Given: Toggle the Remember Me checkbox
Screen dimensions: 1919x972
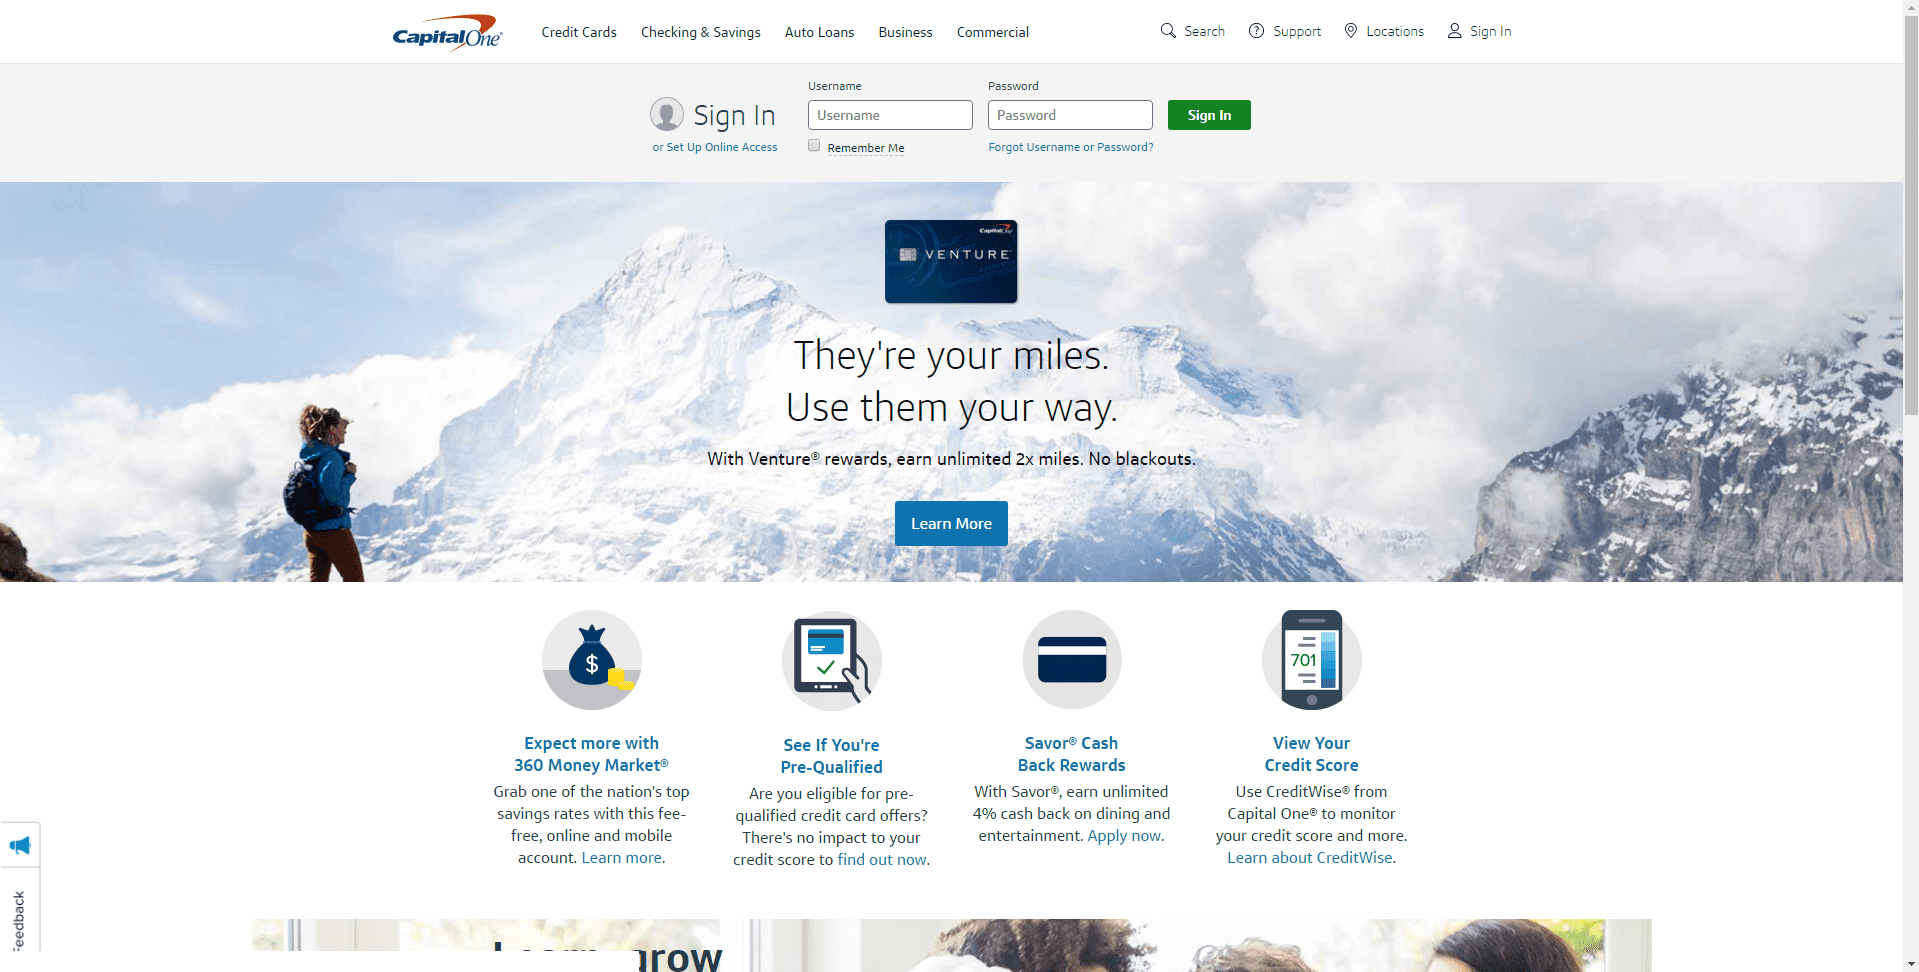Looking at the screenshot, I should click(x=814, y=146).
